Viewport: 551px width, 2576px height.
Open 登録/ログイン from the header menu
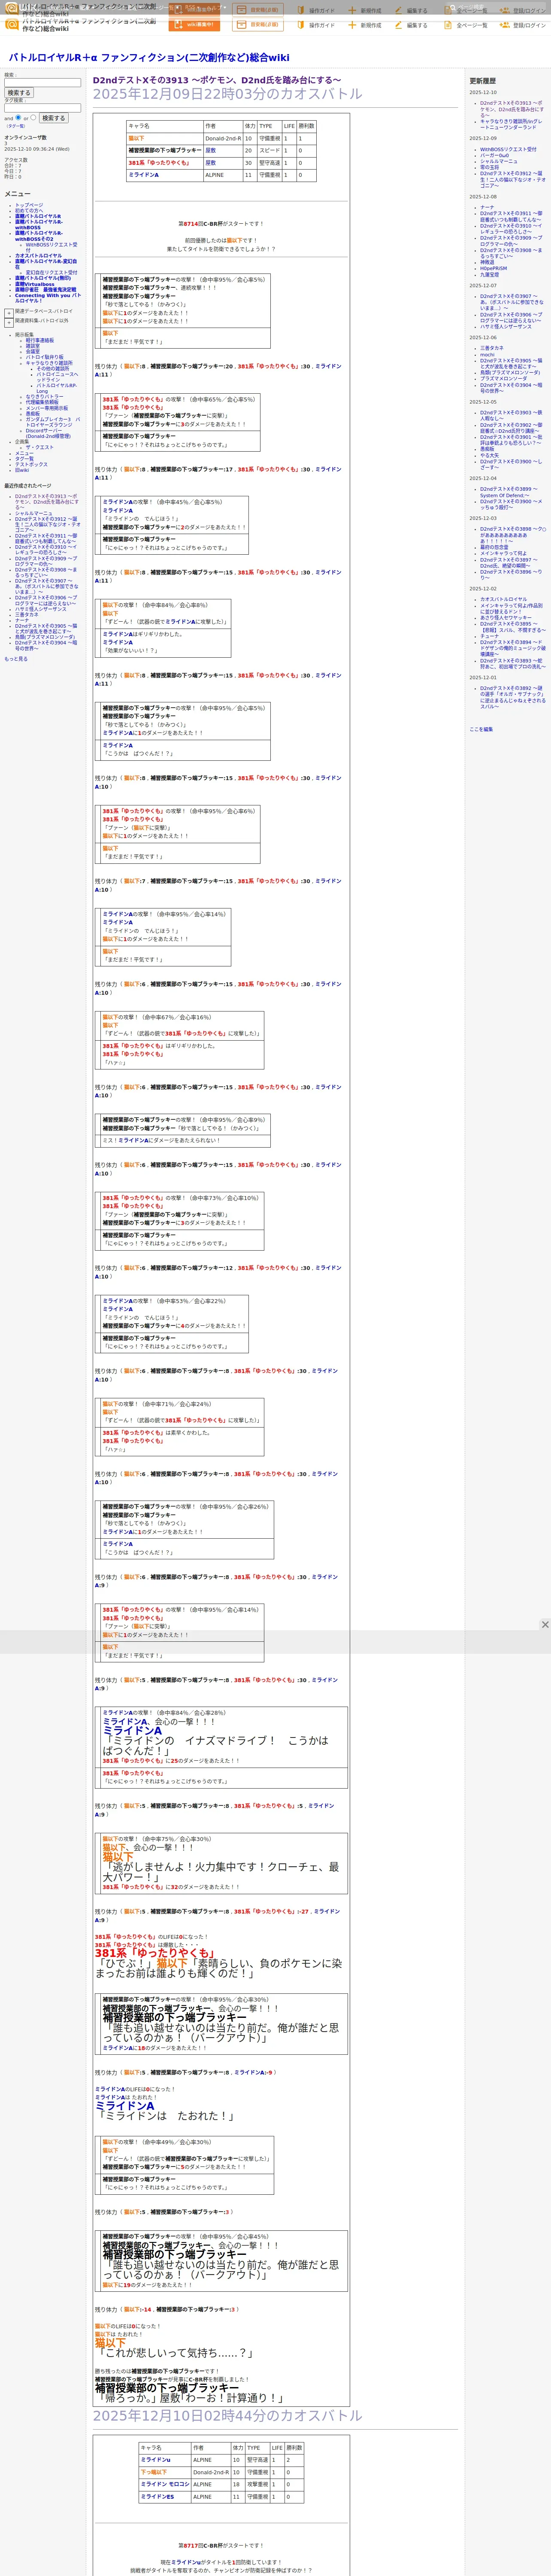click(x=524, y=25)
